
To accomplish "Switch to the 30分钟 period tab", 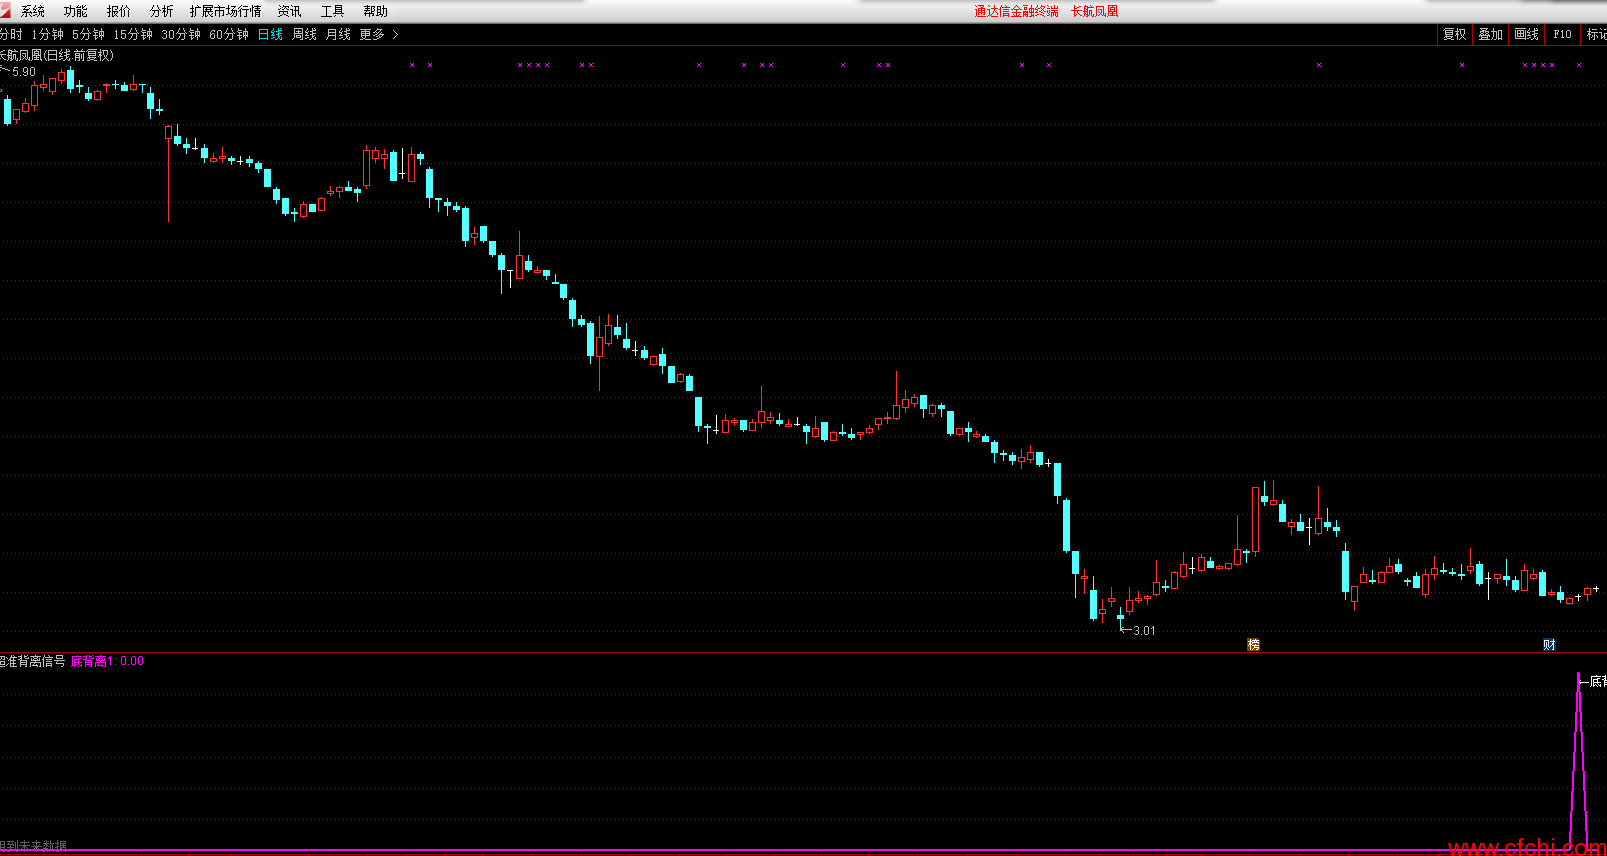I will (x=181, y=34).
